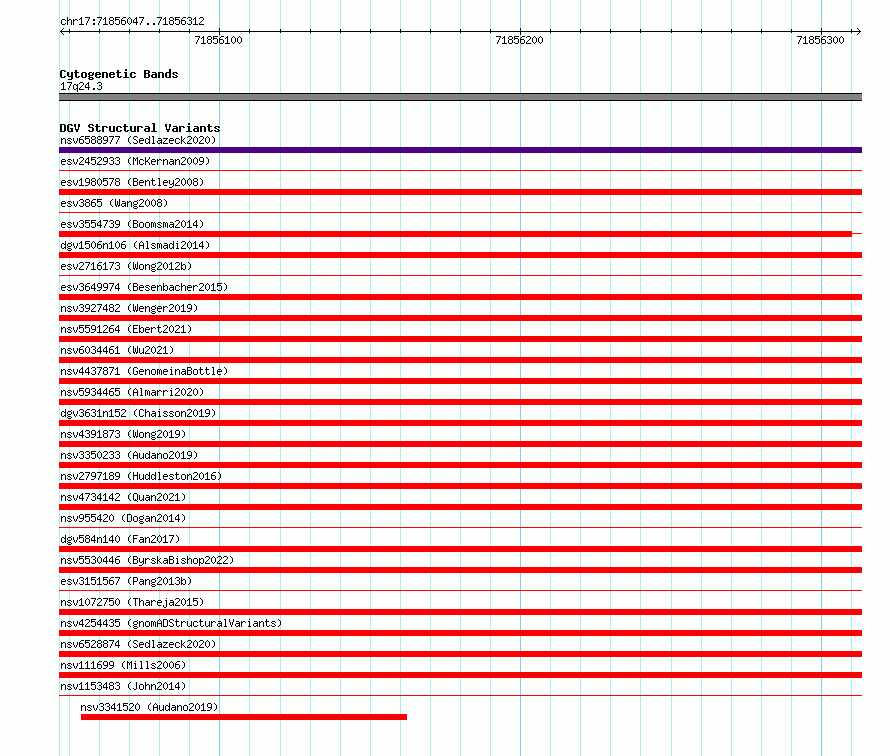Open variant nsv6588977 (Sedlazeck2020)
Viewport: 890px width, 756px height.
pyautogui.click(x=138, y=140)
